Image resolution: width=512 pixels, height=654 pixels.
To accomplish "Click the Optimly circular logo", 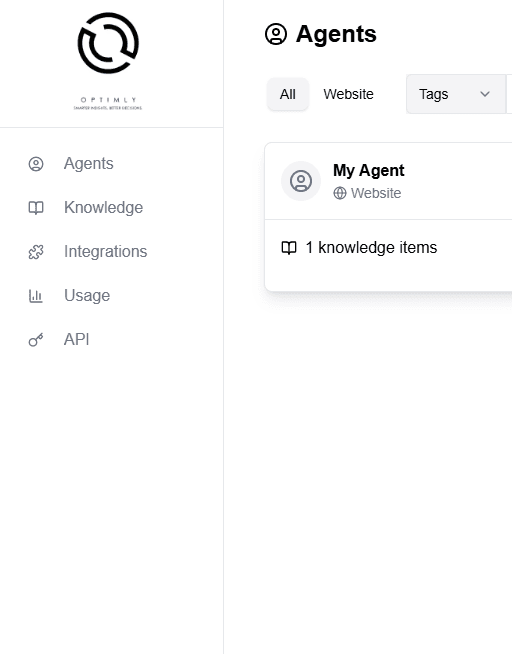I will click(108, 43).
